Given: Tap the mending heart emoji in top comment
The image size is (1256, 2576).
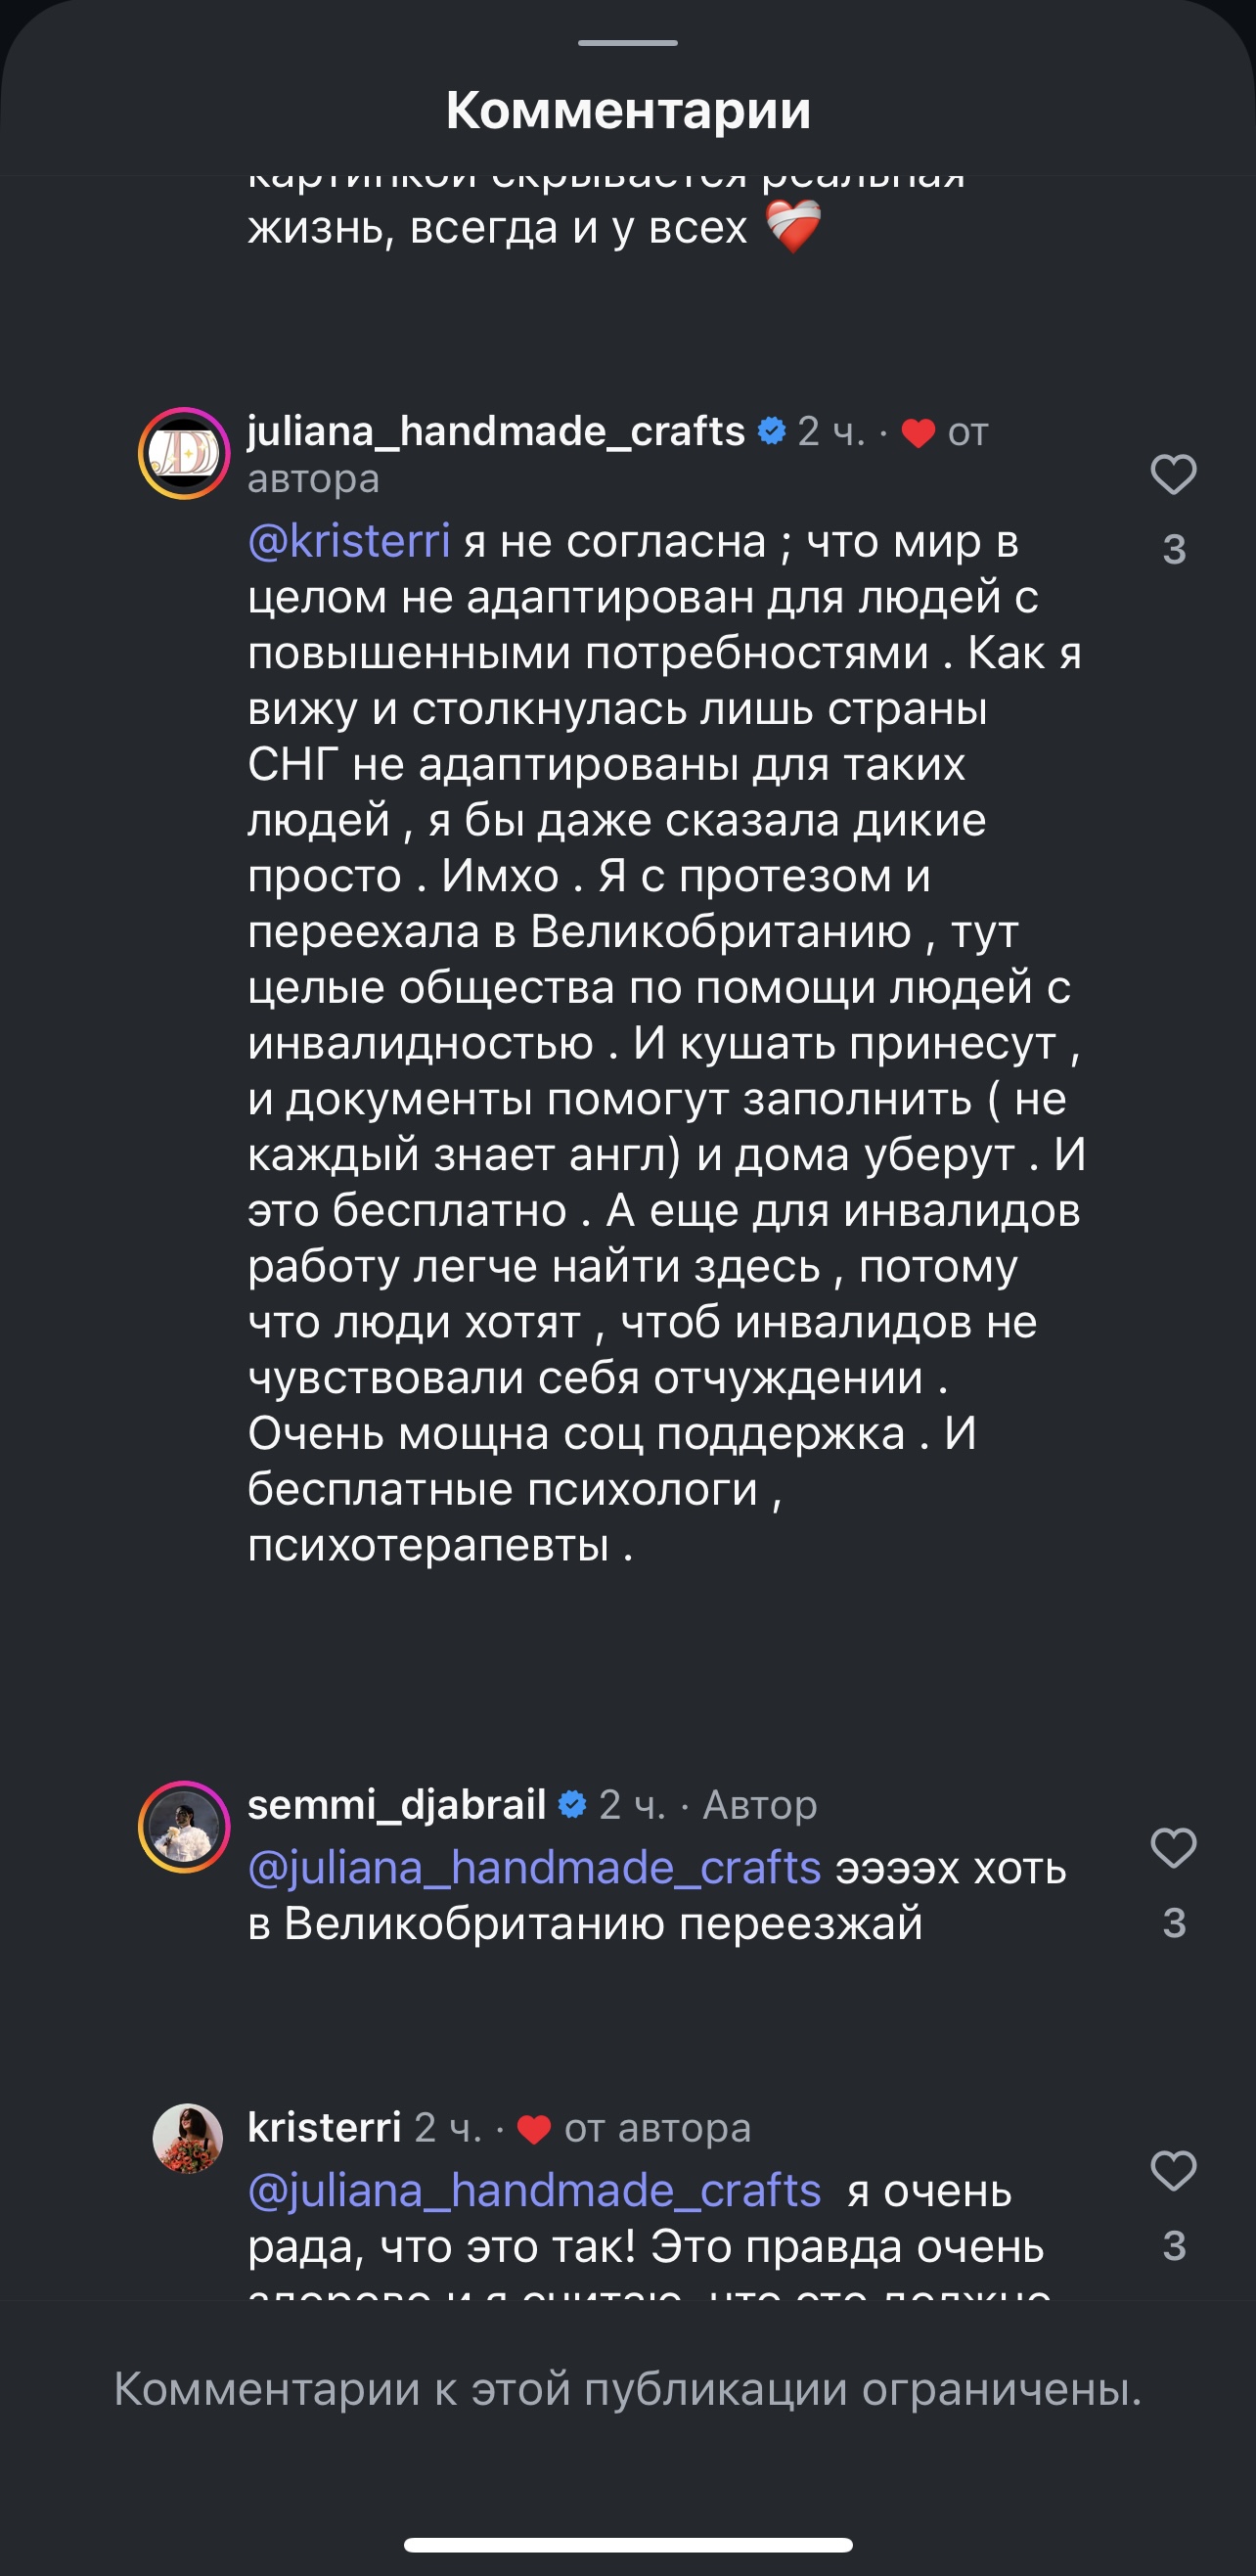Looking at the screenshot, I should click(x=793, y=227).
